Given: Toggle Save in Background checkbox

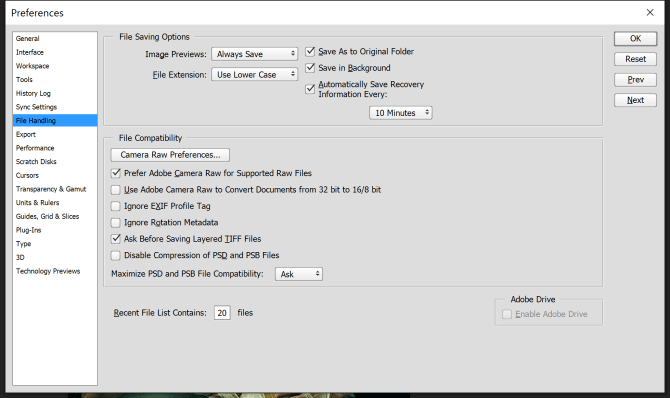Looking at the screenshot, I should (x=310, y=68).
